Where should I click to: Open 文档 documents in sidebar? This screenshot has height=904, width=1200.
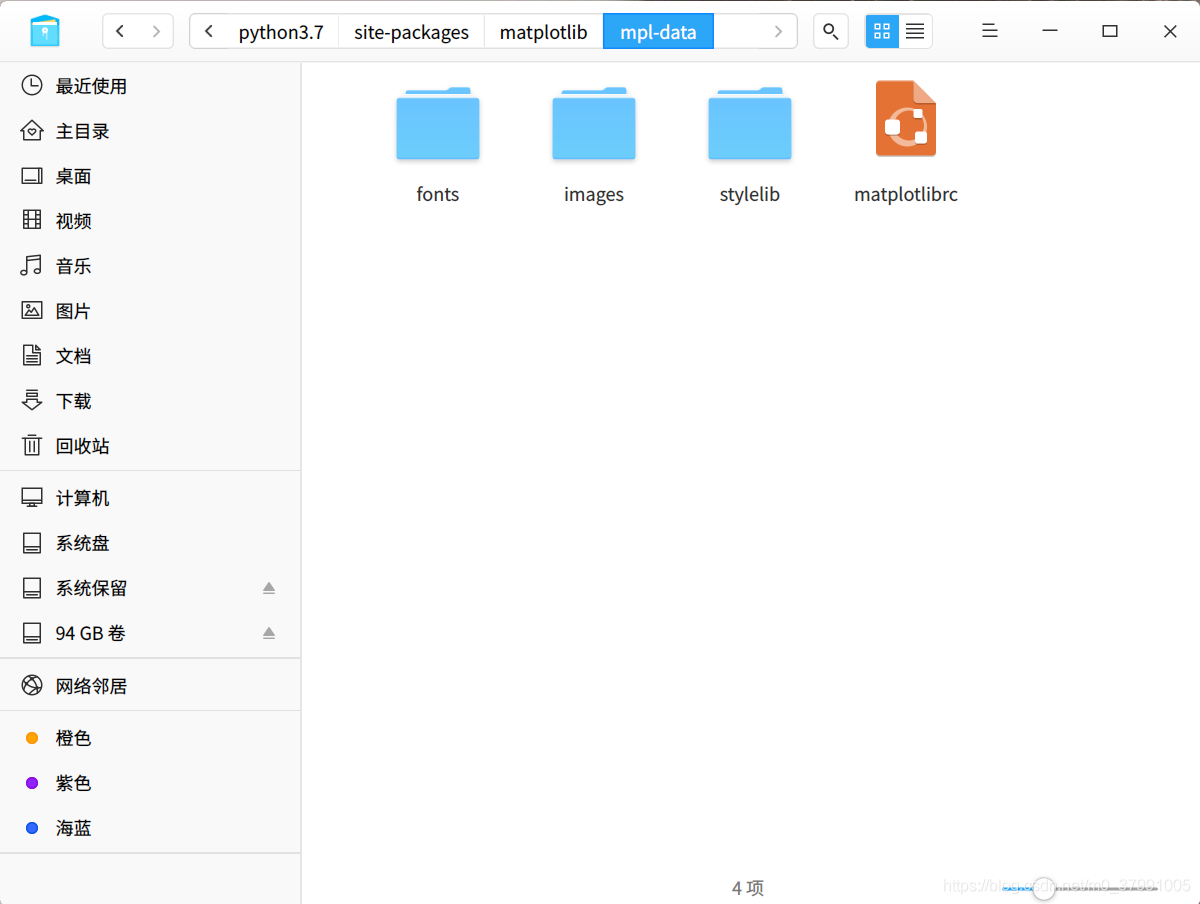coord(150,356)
